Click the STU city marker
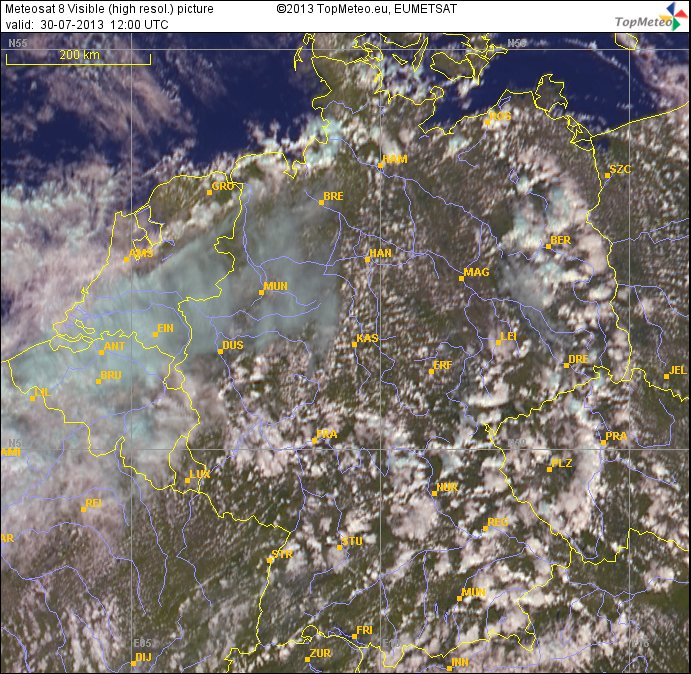 [340, 547]
